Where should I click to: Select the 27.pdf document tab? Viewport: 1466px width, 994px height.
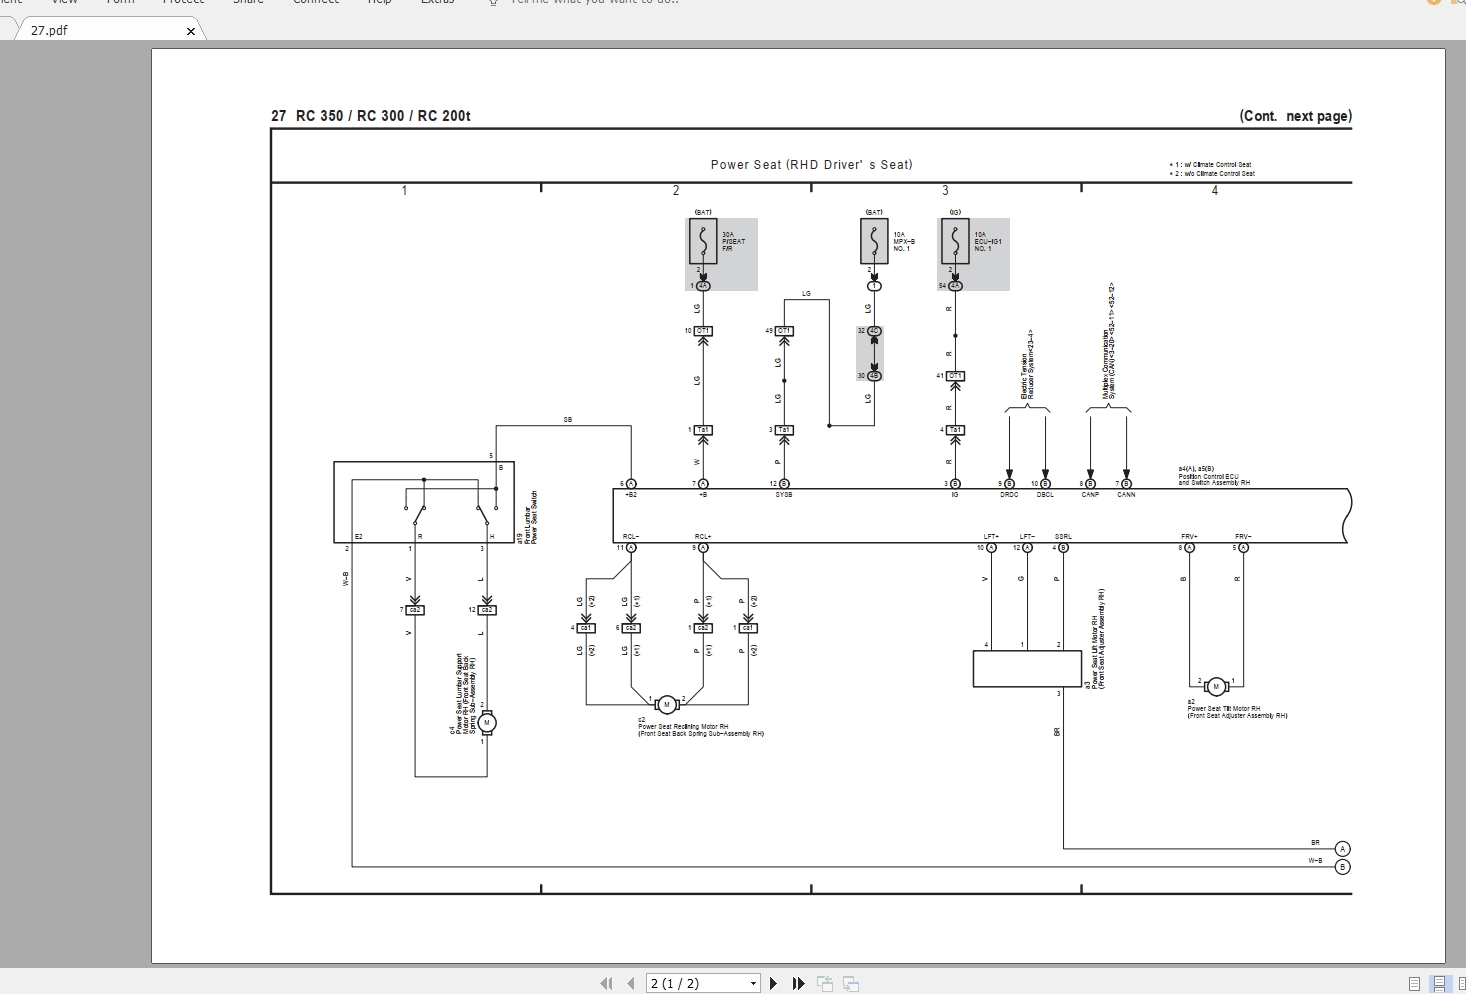(x=80, y=30)
